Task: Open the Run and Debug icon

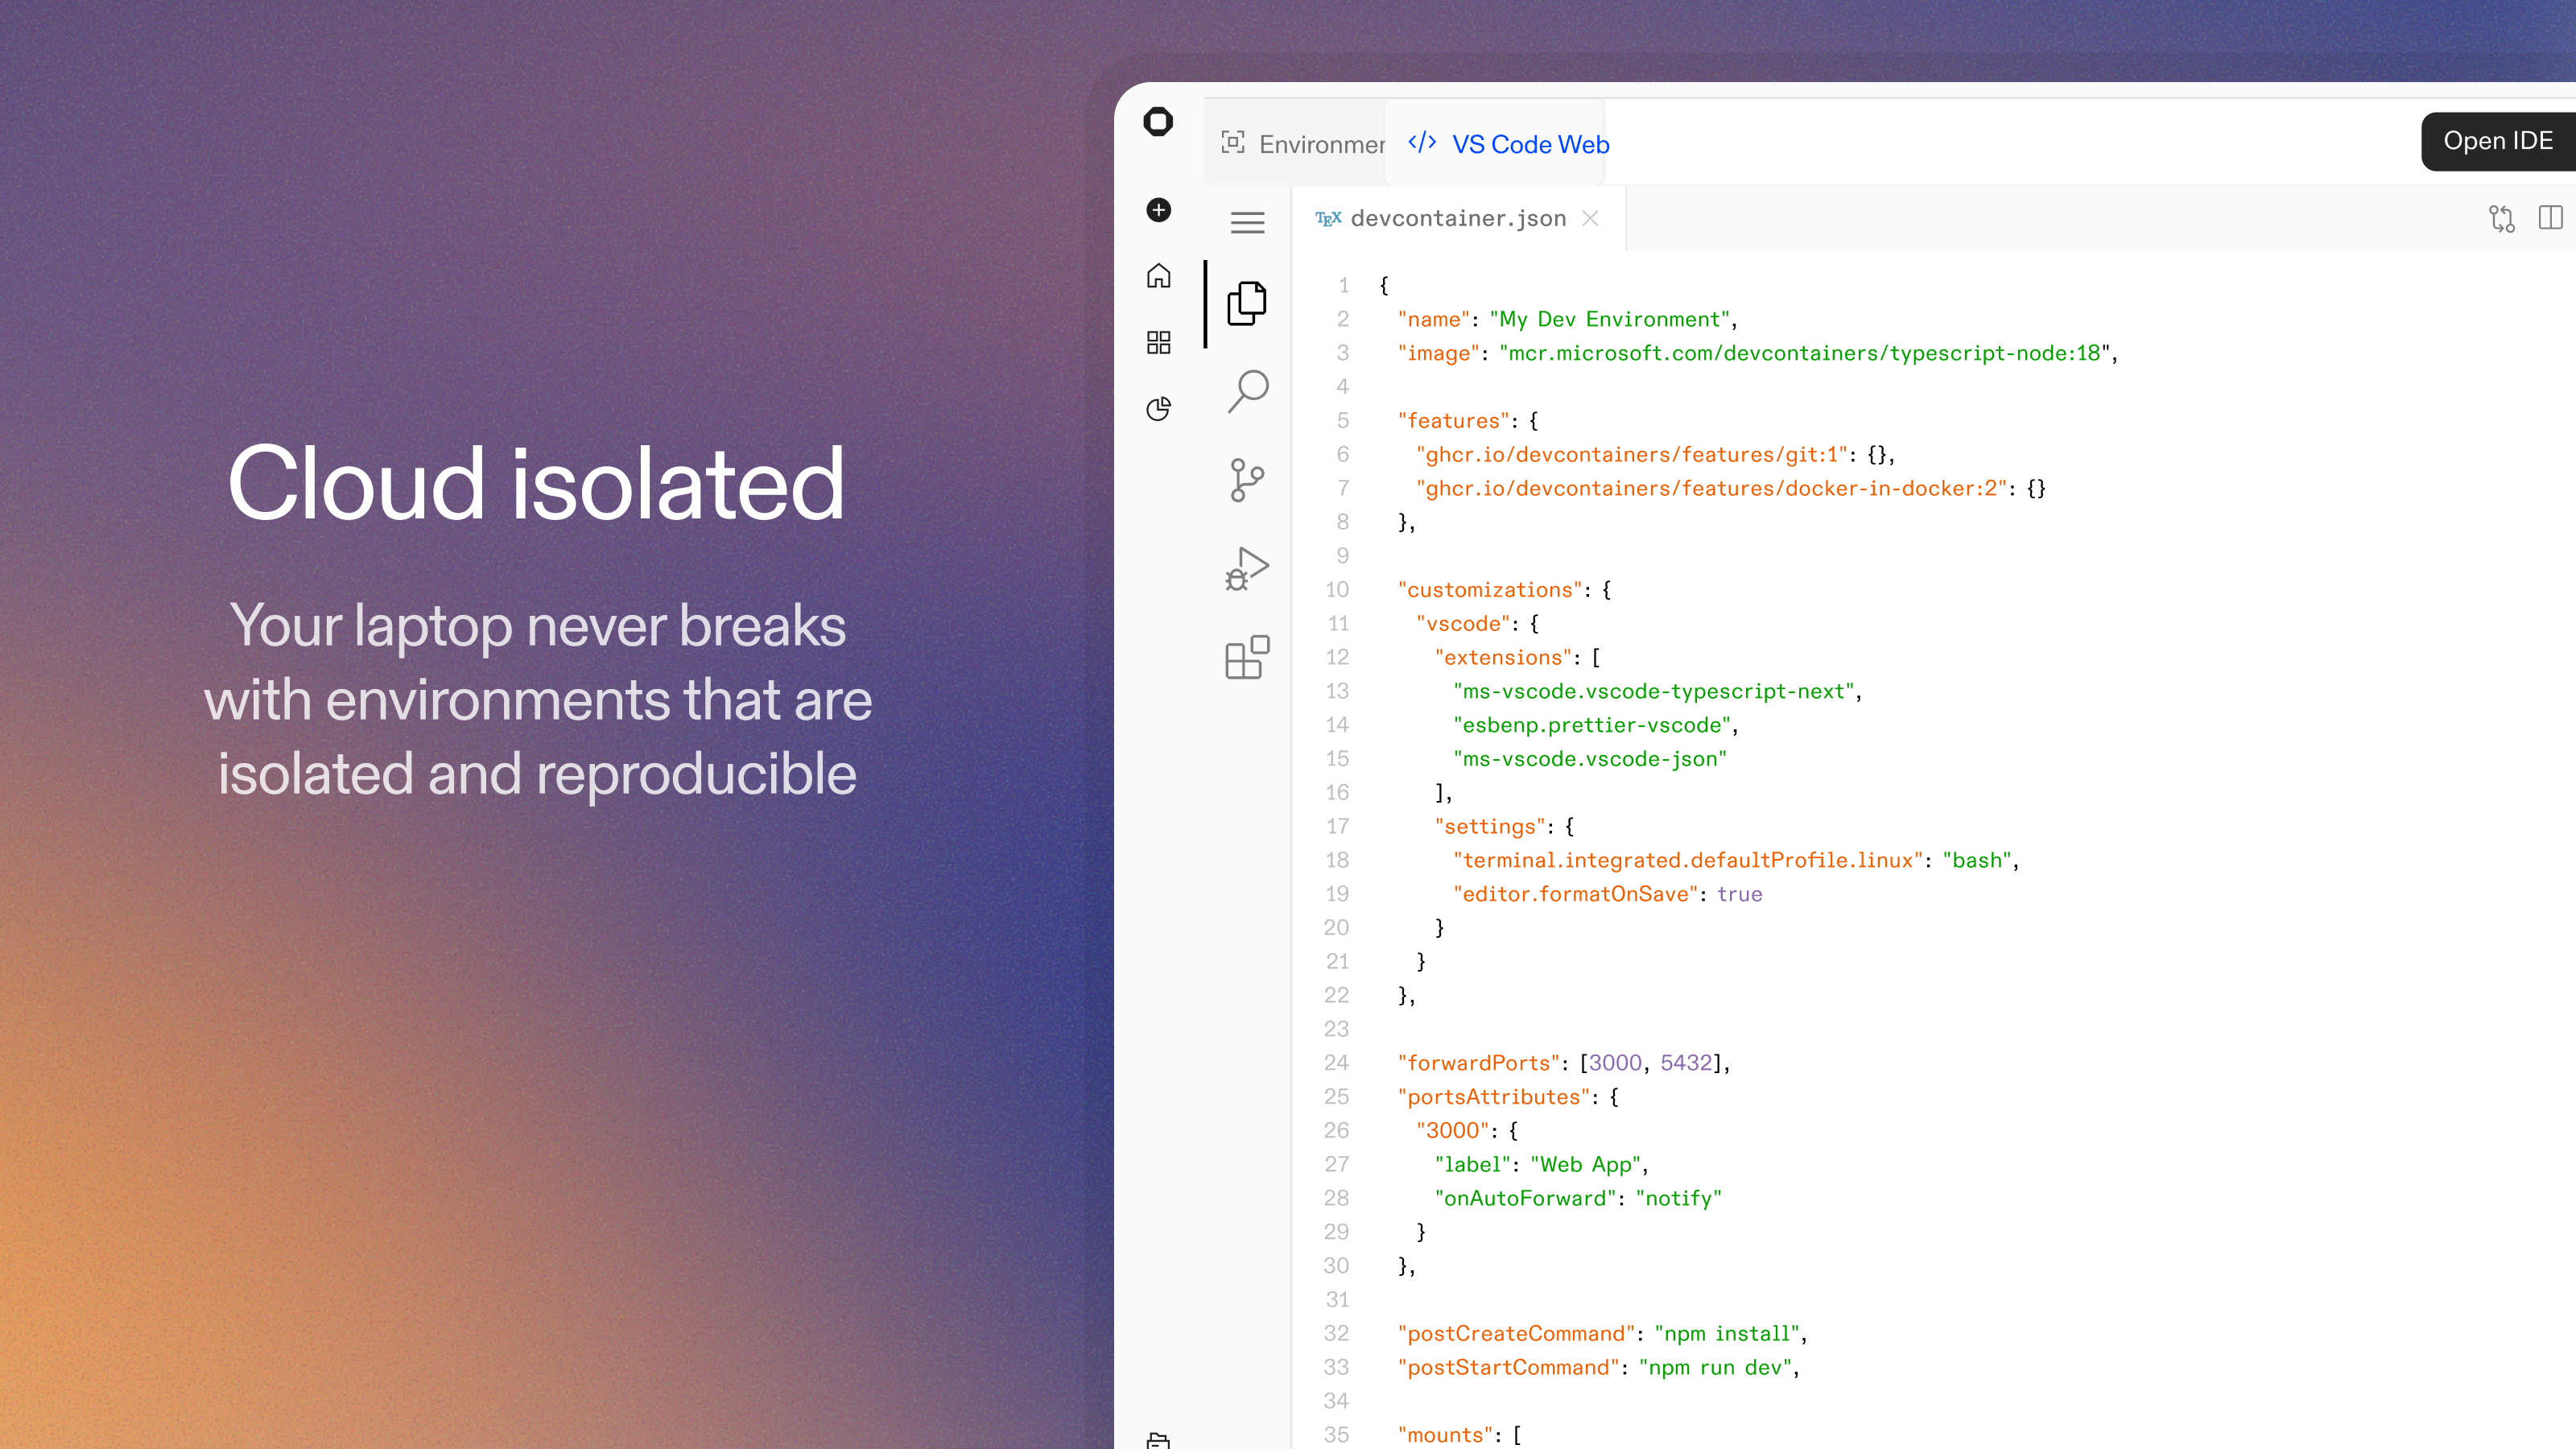Action: tap(1247, 569)
